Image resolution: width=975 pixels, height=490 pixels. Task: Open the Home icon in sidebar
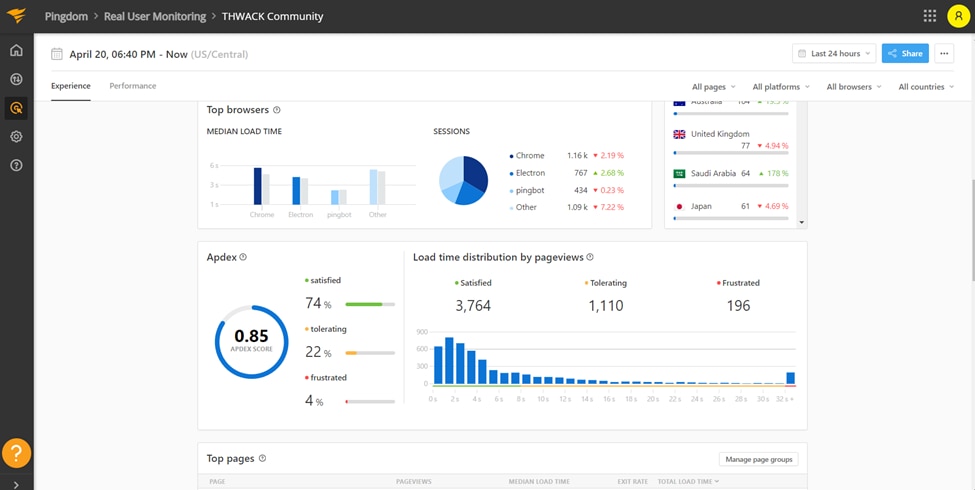[16, 50]
